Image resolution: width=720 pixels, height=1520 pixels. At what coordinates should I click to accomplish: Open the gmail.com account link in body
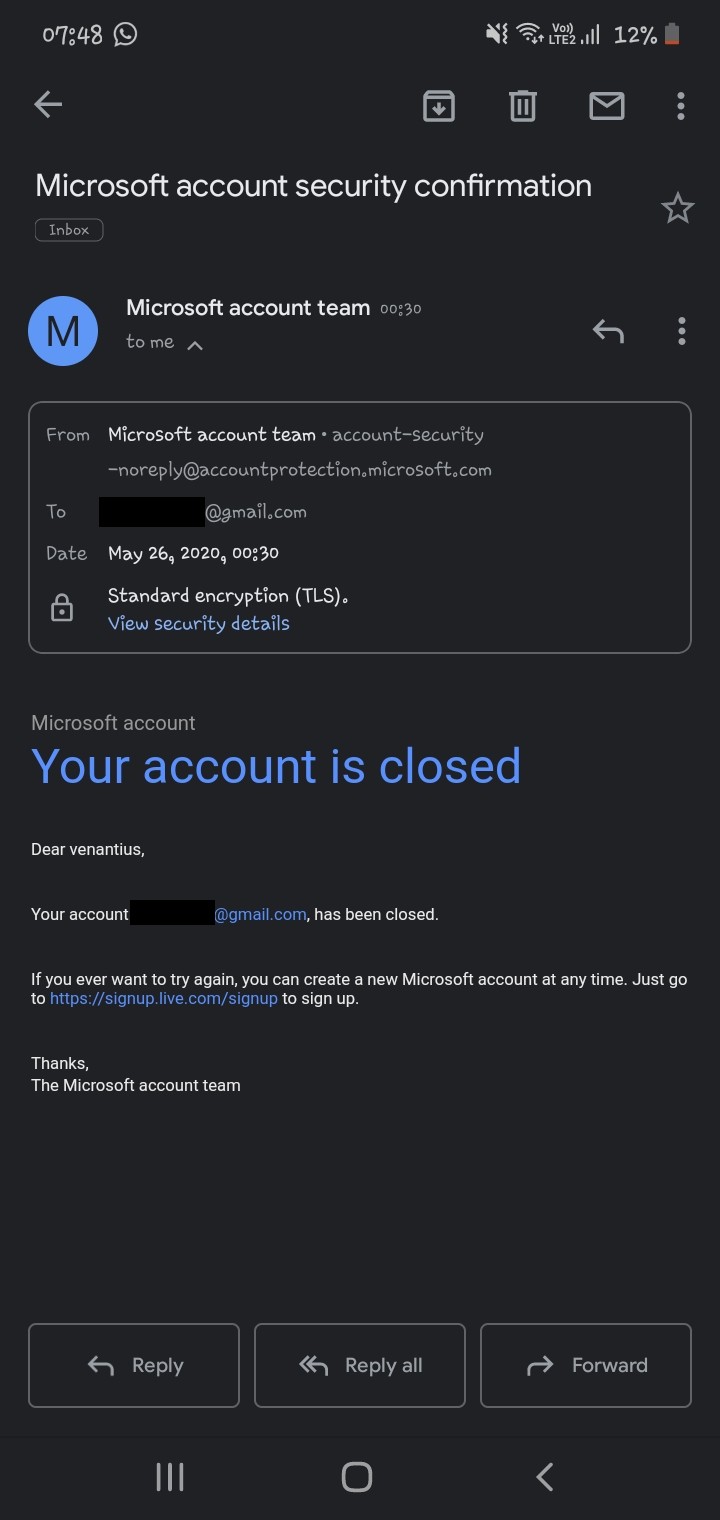click(260, 914)
